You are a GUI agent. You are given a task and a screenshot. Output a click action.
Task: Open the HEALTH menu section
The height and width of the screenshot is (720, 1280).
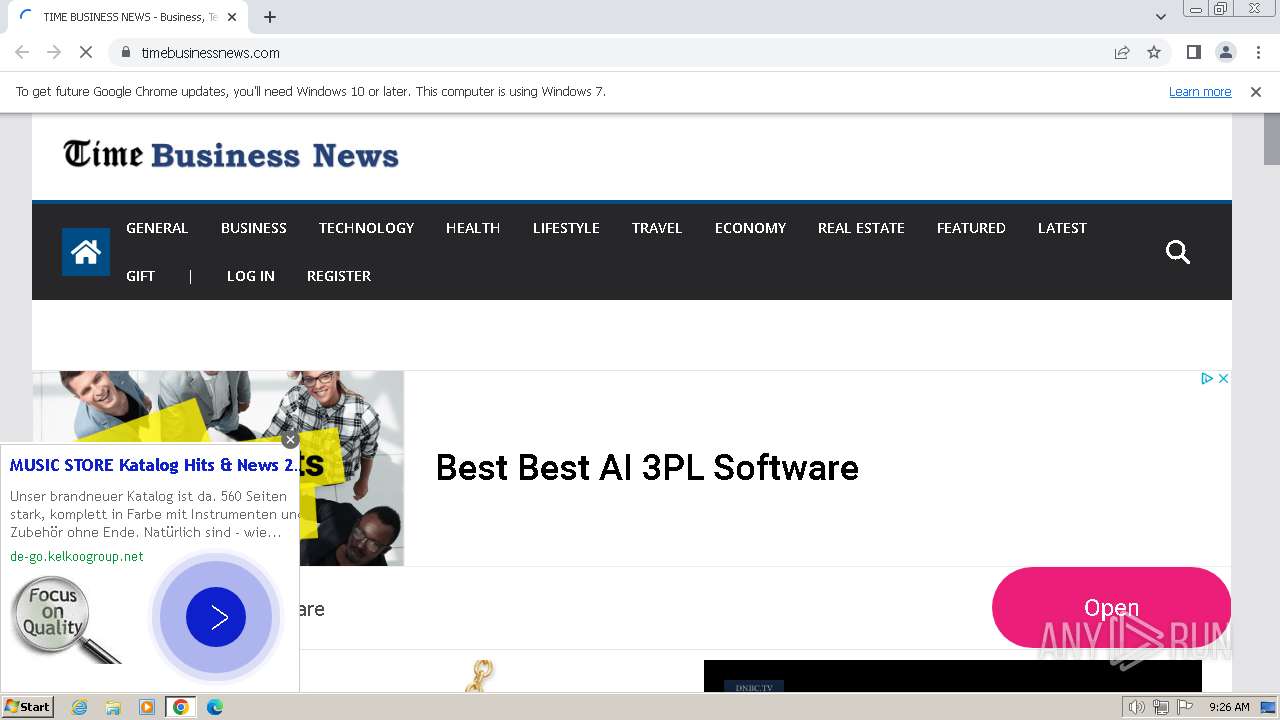pos(473,228)
